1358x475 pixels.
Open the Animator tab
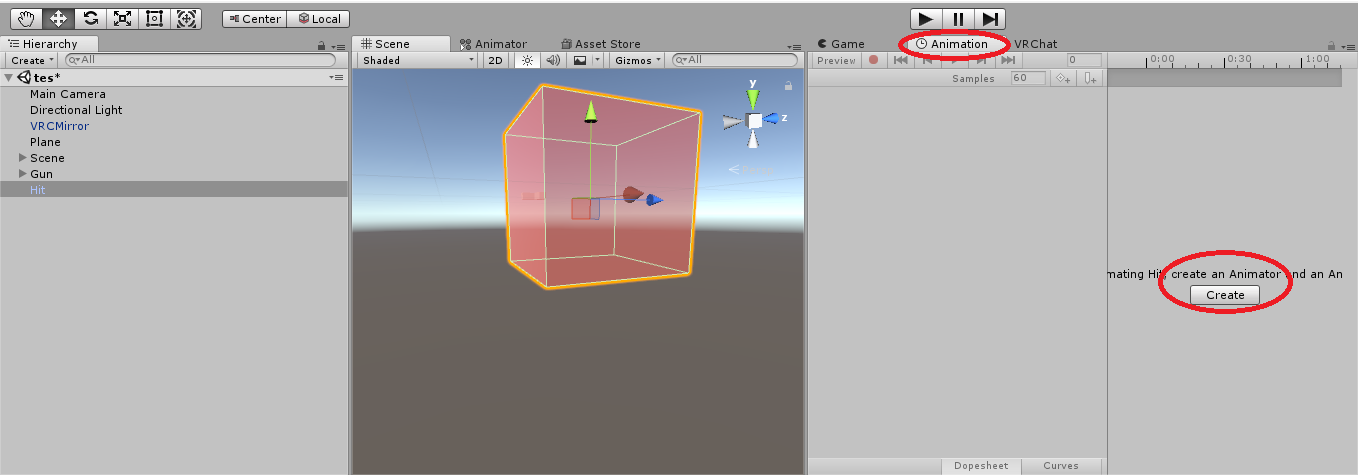click(x=494, y=44)
